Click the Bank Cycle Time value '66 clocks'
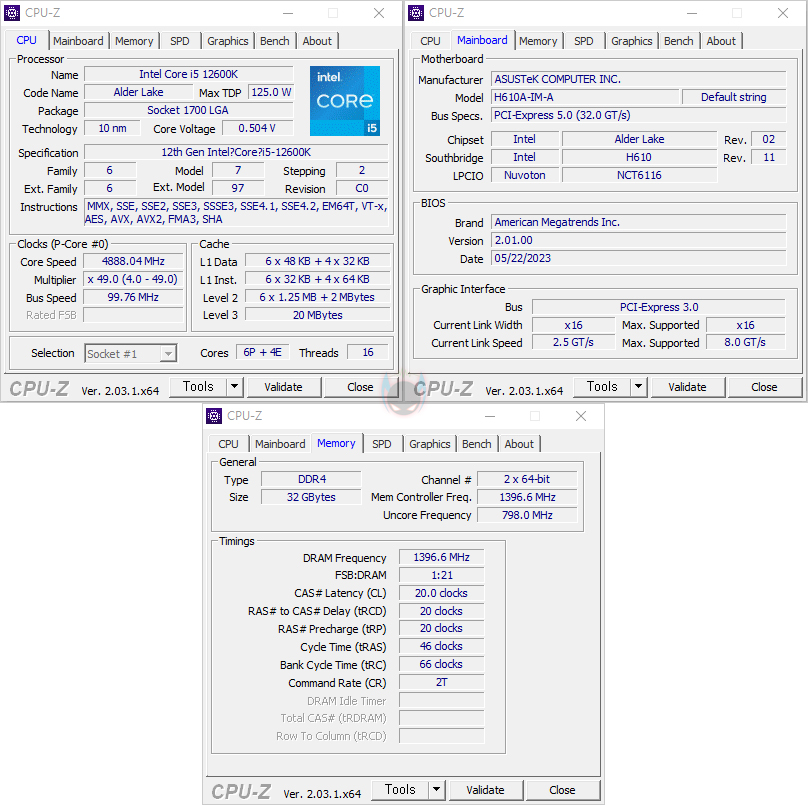Image resolution: width=808 pixels, height=806 pixels. click(442, 664)
